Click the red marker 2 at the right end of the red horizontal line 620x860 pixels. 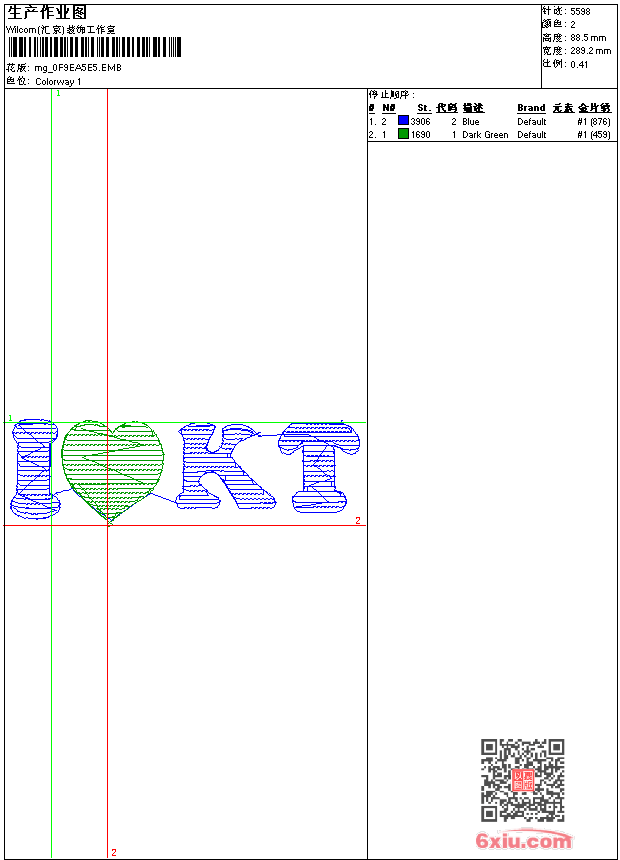(358, 520)
